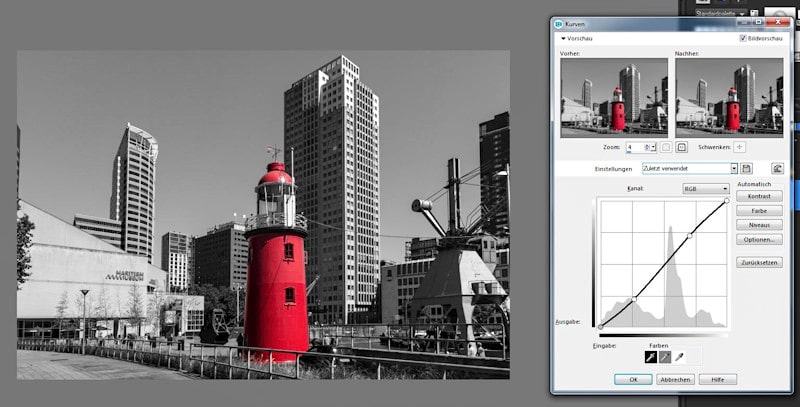Open the Einstellungen presets dropdown
This screenshot has width=800, height=407.
coord(733,169)
